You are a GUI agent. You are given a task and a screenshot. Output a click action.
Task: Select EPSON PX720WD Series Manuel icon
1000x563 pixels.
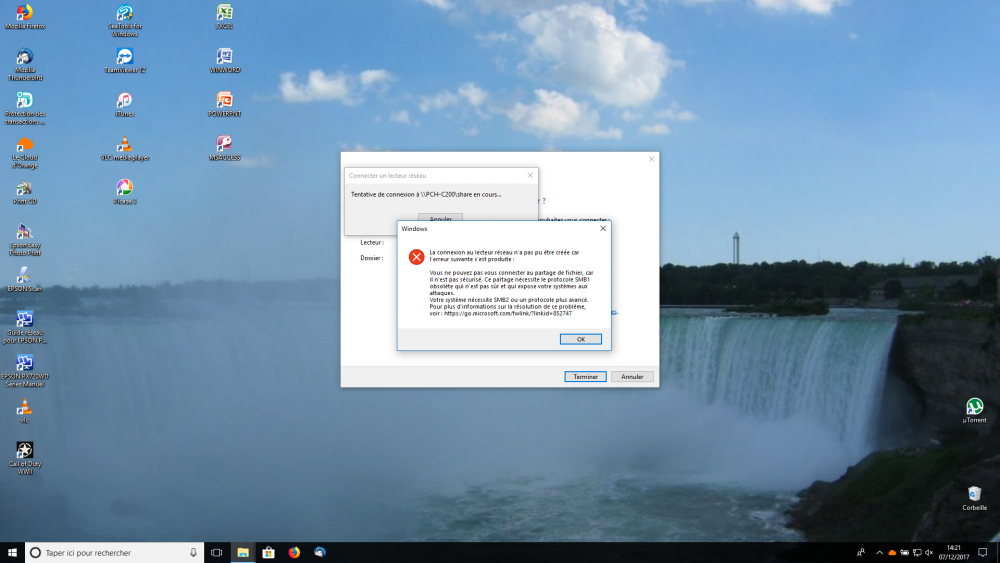(x=25, y=370)
